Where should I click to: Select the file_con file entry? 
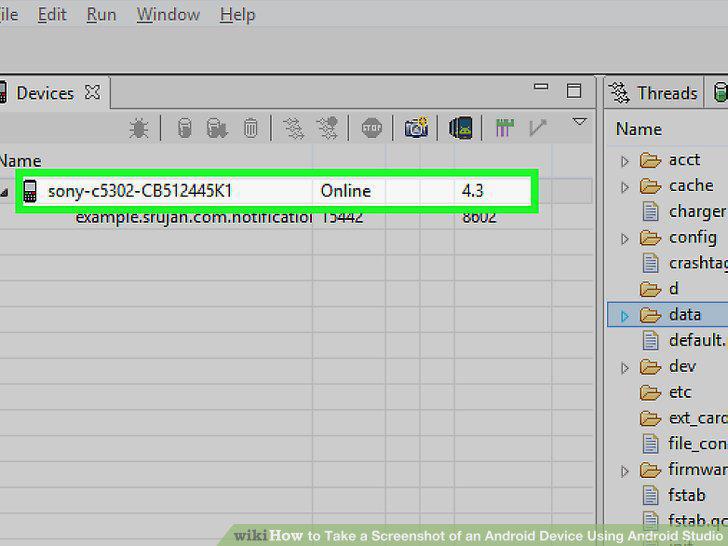pyautogui.click(x=698, y=444)
